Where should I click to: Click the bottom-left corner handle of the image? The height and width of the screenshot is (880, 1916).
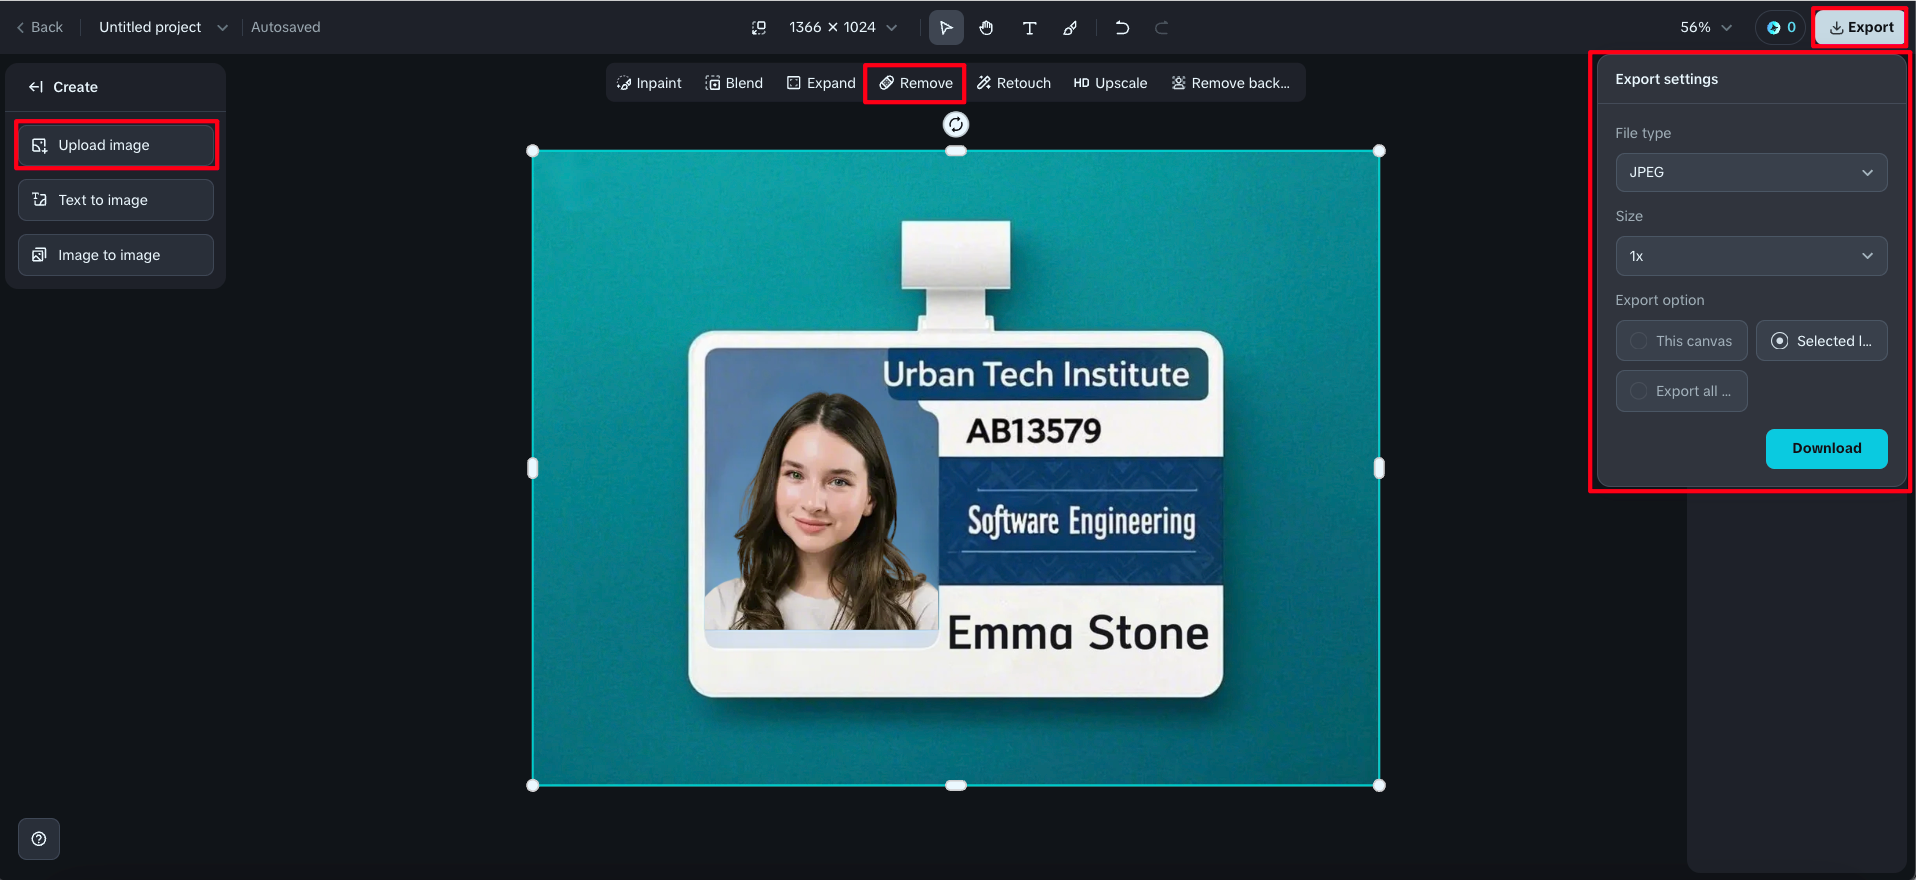[533, 785]
